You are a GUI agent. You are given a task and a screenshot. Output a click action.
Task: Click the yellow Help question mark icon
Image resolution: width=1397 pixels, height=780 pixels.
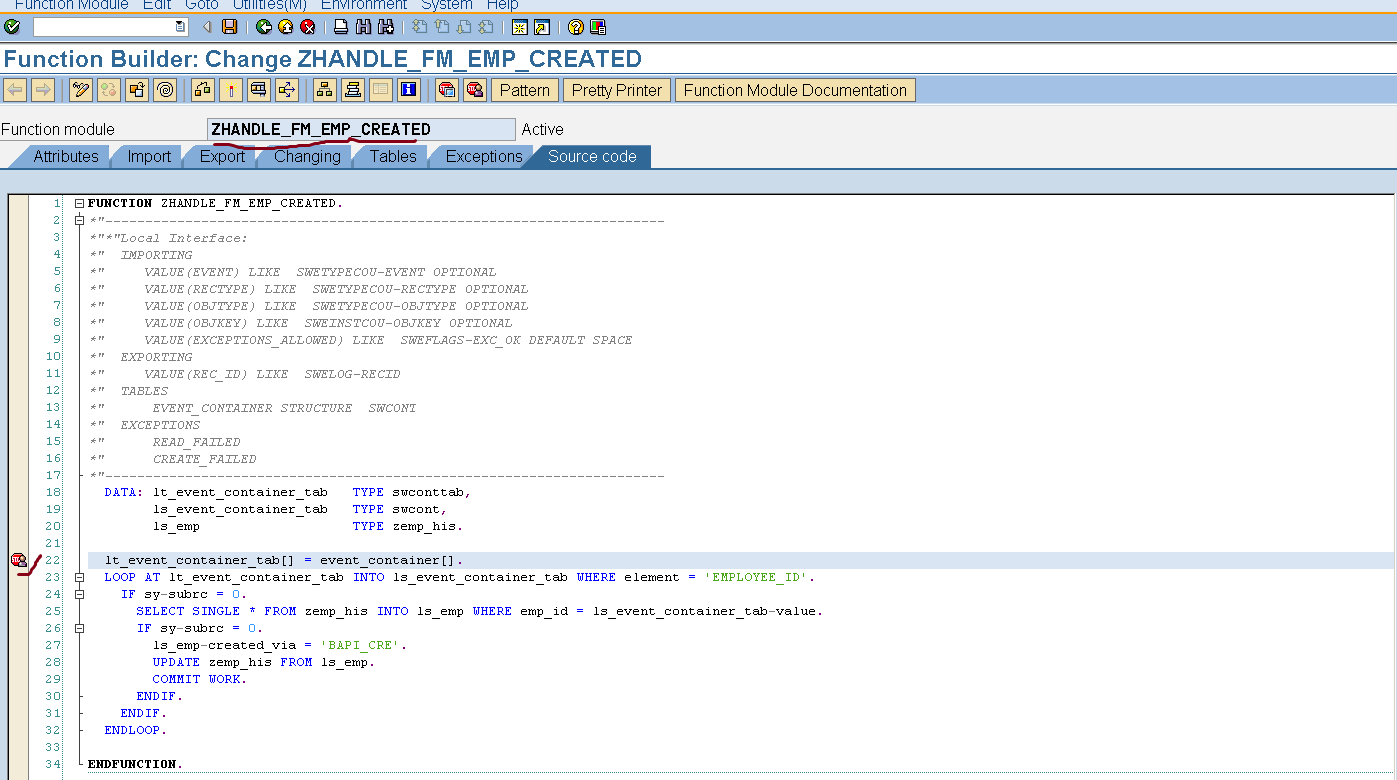click(x=575, y=27)
